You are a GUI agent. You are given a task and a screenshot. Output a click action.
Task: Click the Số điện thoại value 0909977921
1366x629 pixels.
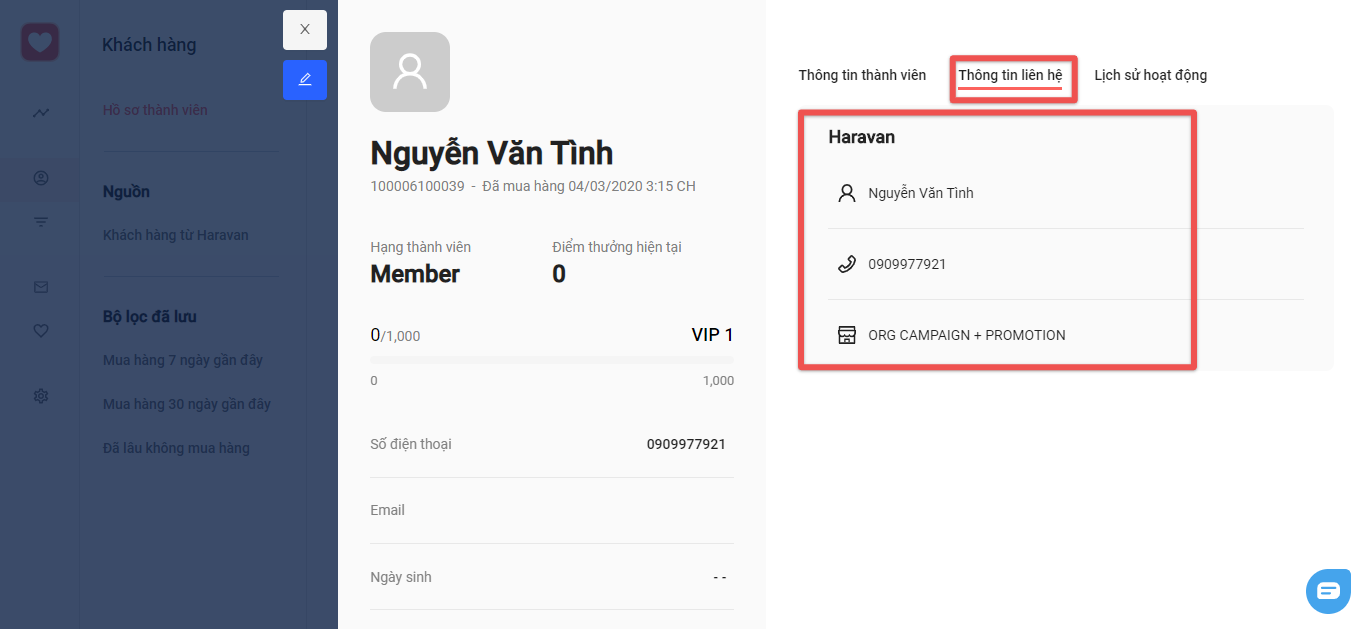pyautogui.click(x=686, y=444)
